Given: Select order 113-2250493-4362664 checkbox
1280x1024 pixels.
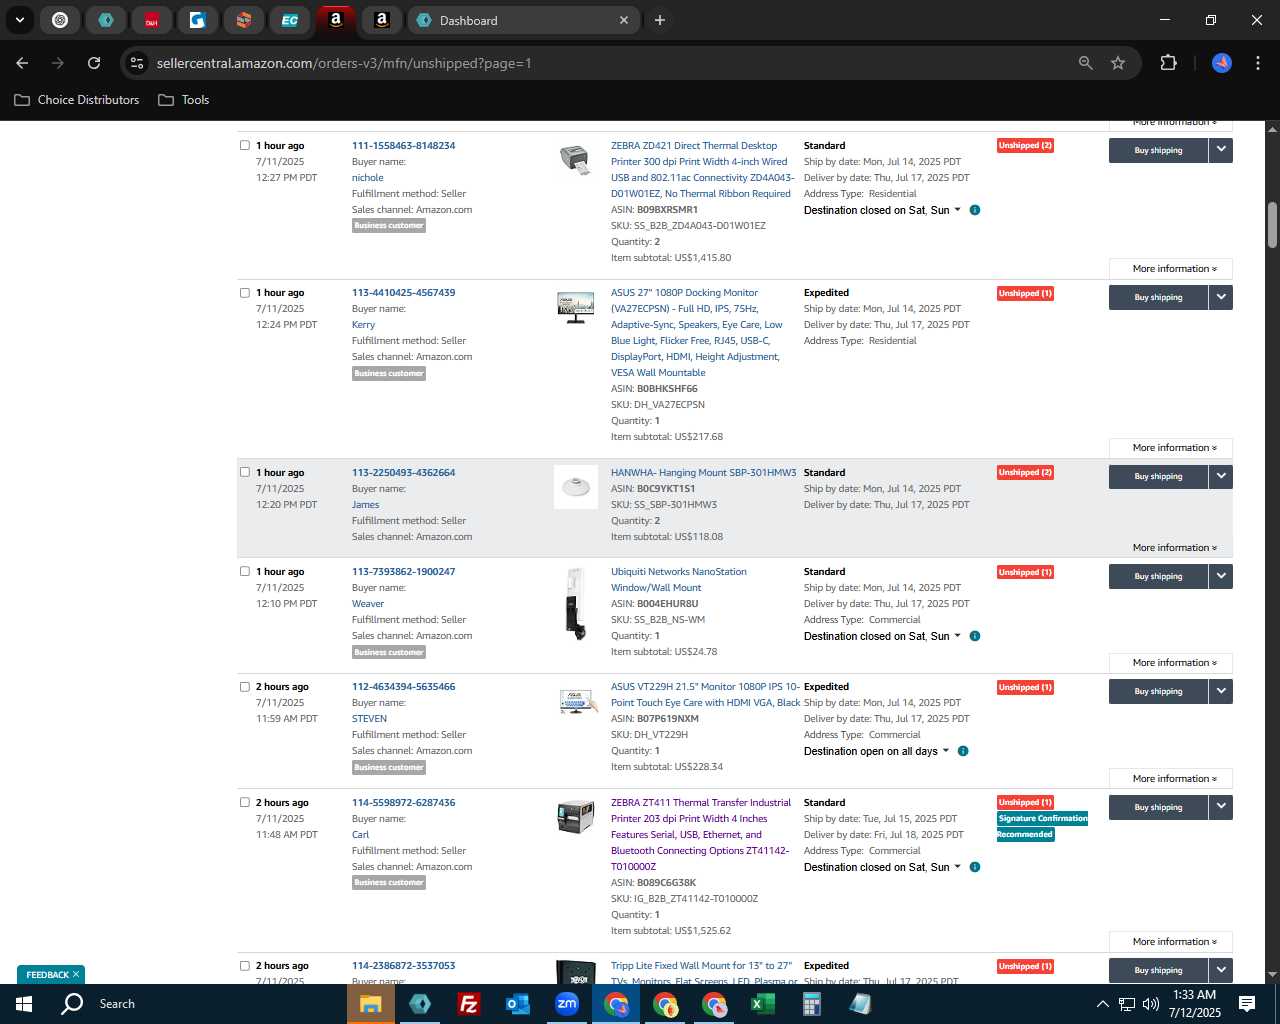Looking at the screenshot, I should (245, 472).
